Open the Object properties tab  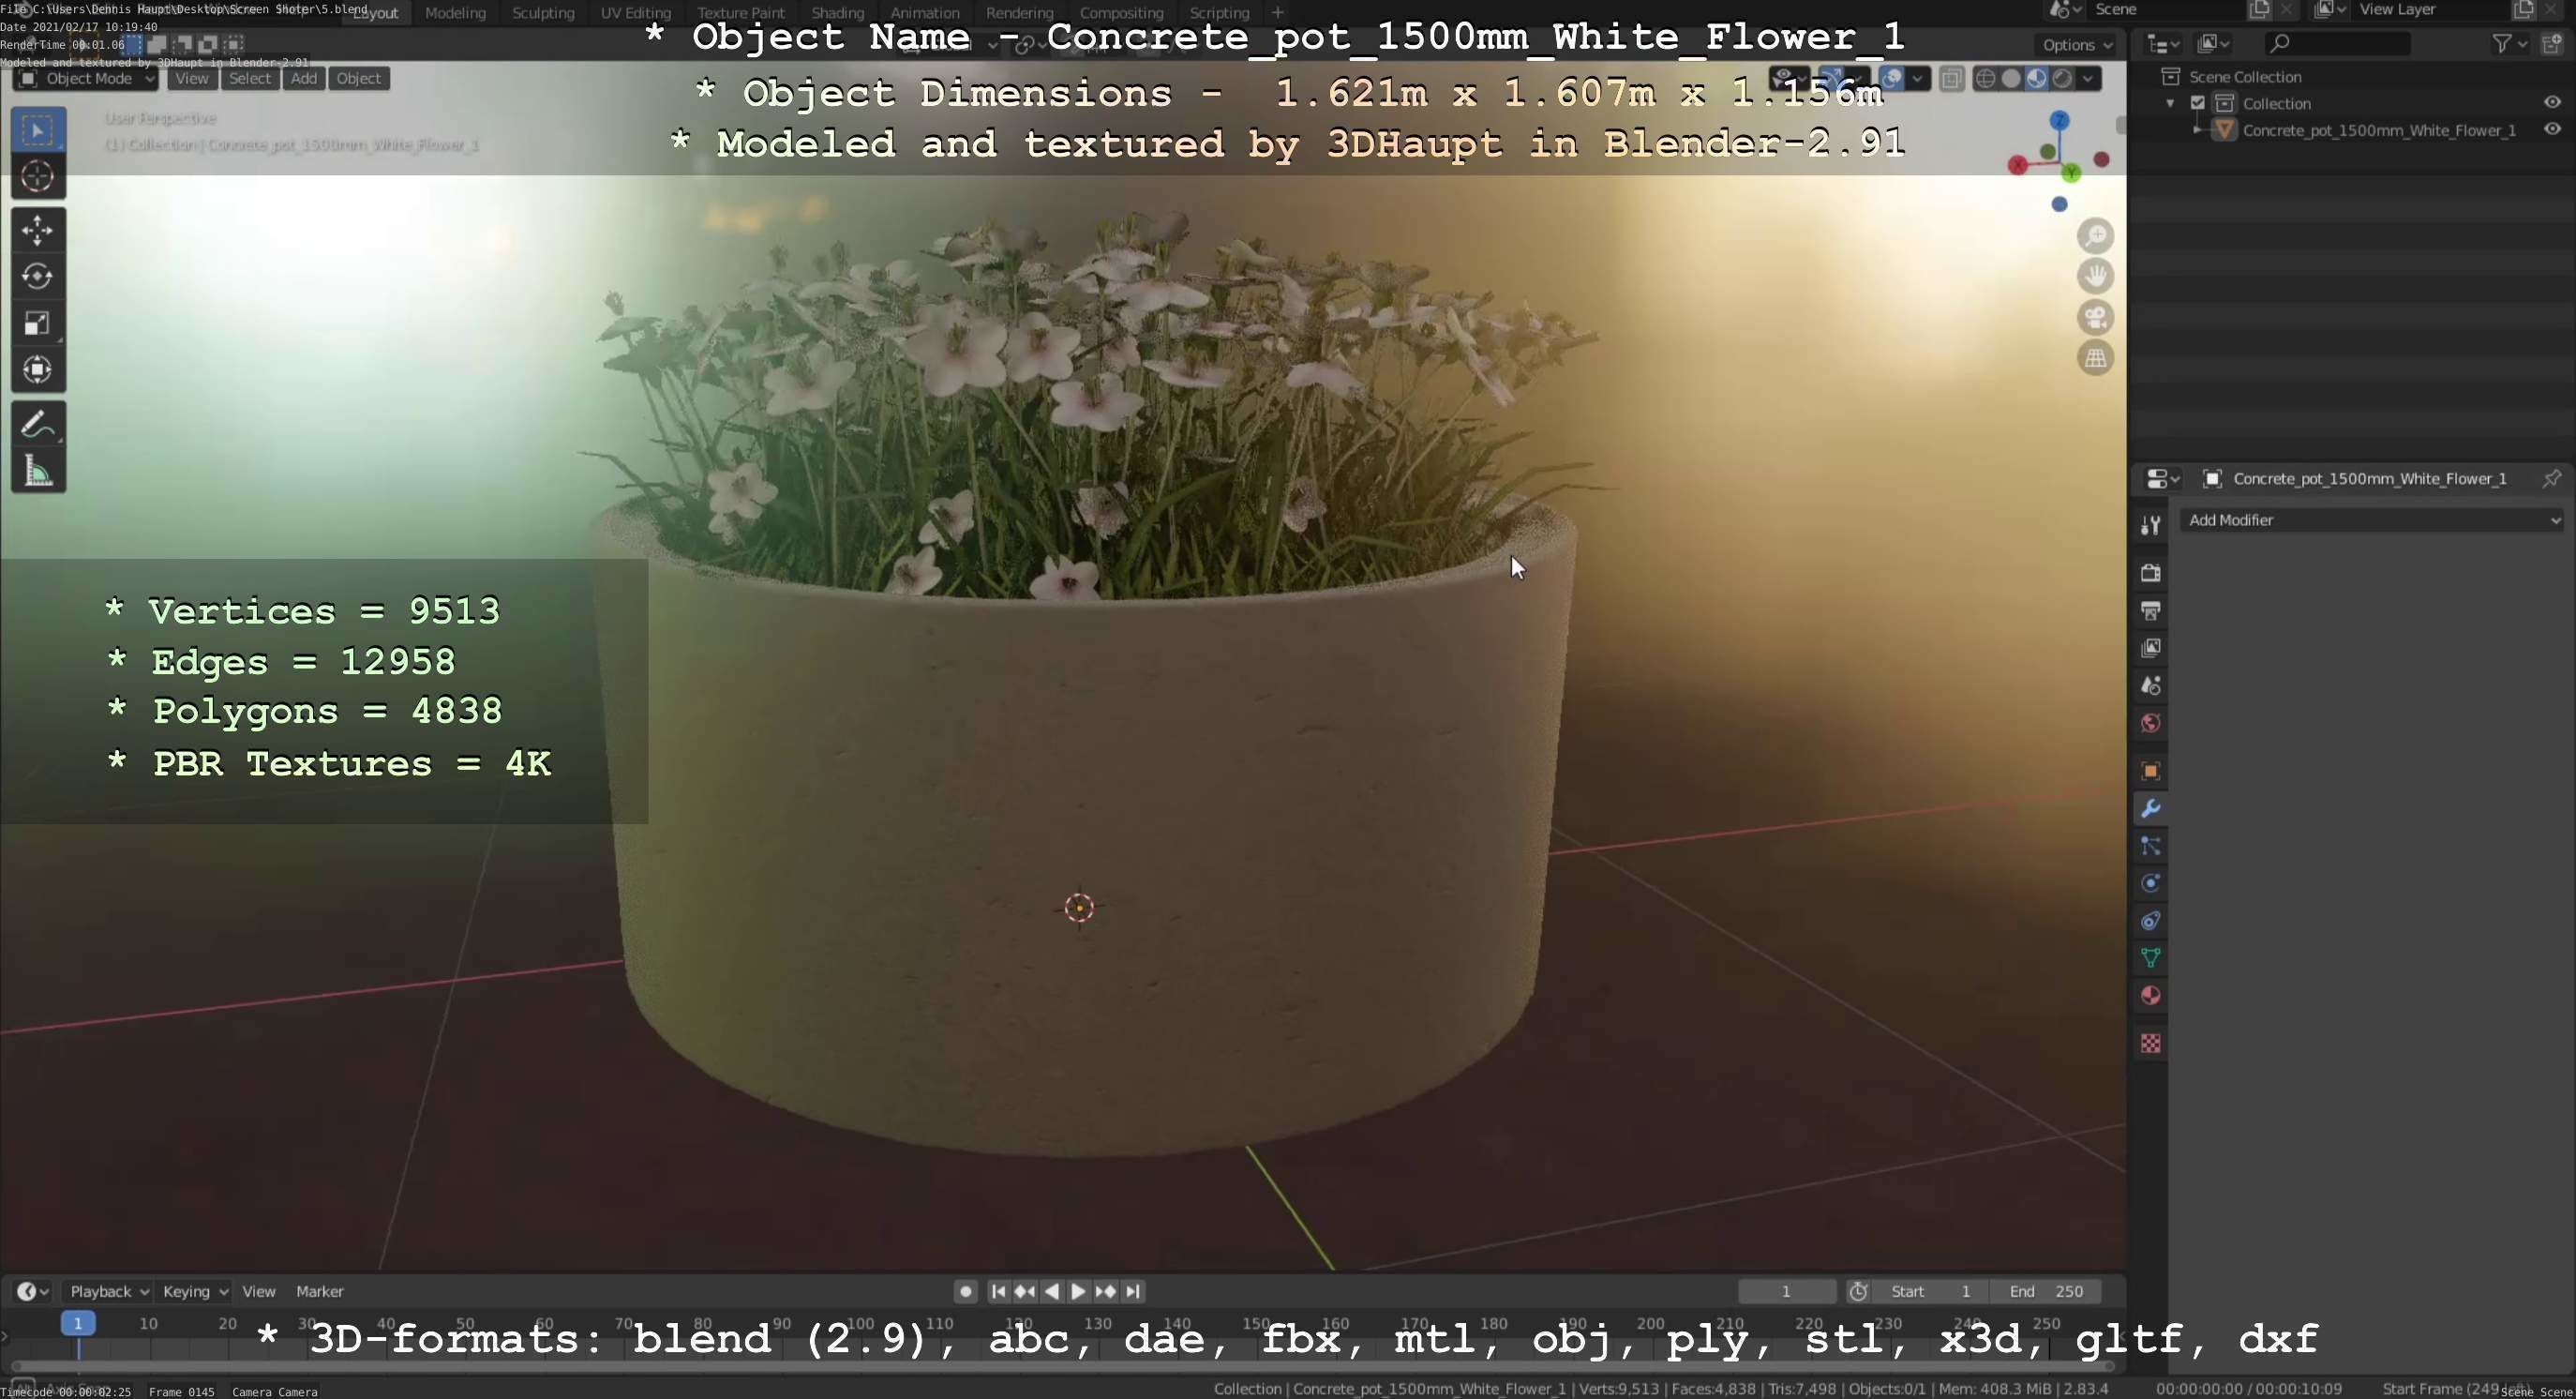(2150, 771)
